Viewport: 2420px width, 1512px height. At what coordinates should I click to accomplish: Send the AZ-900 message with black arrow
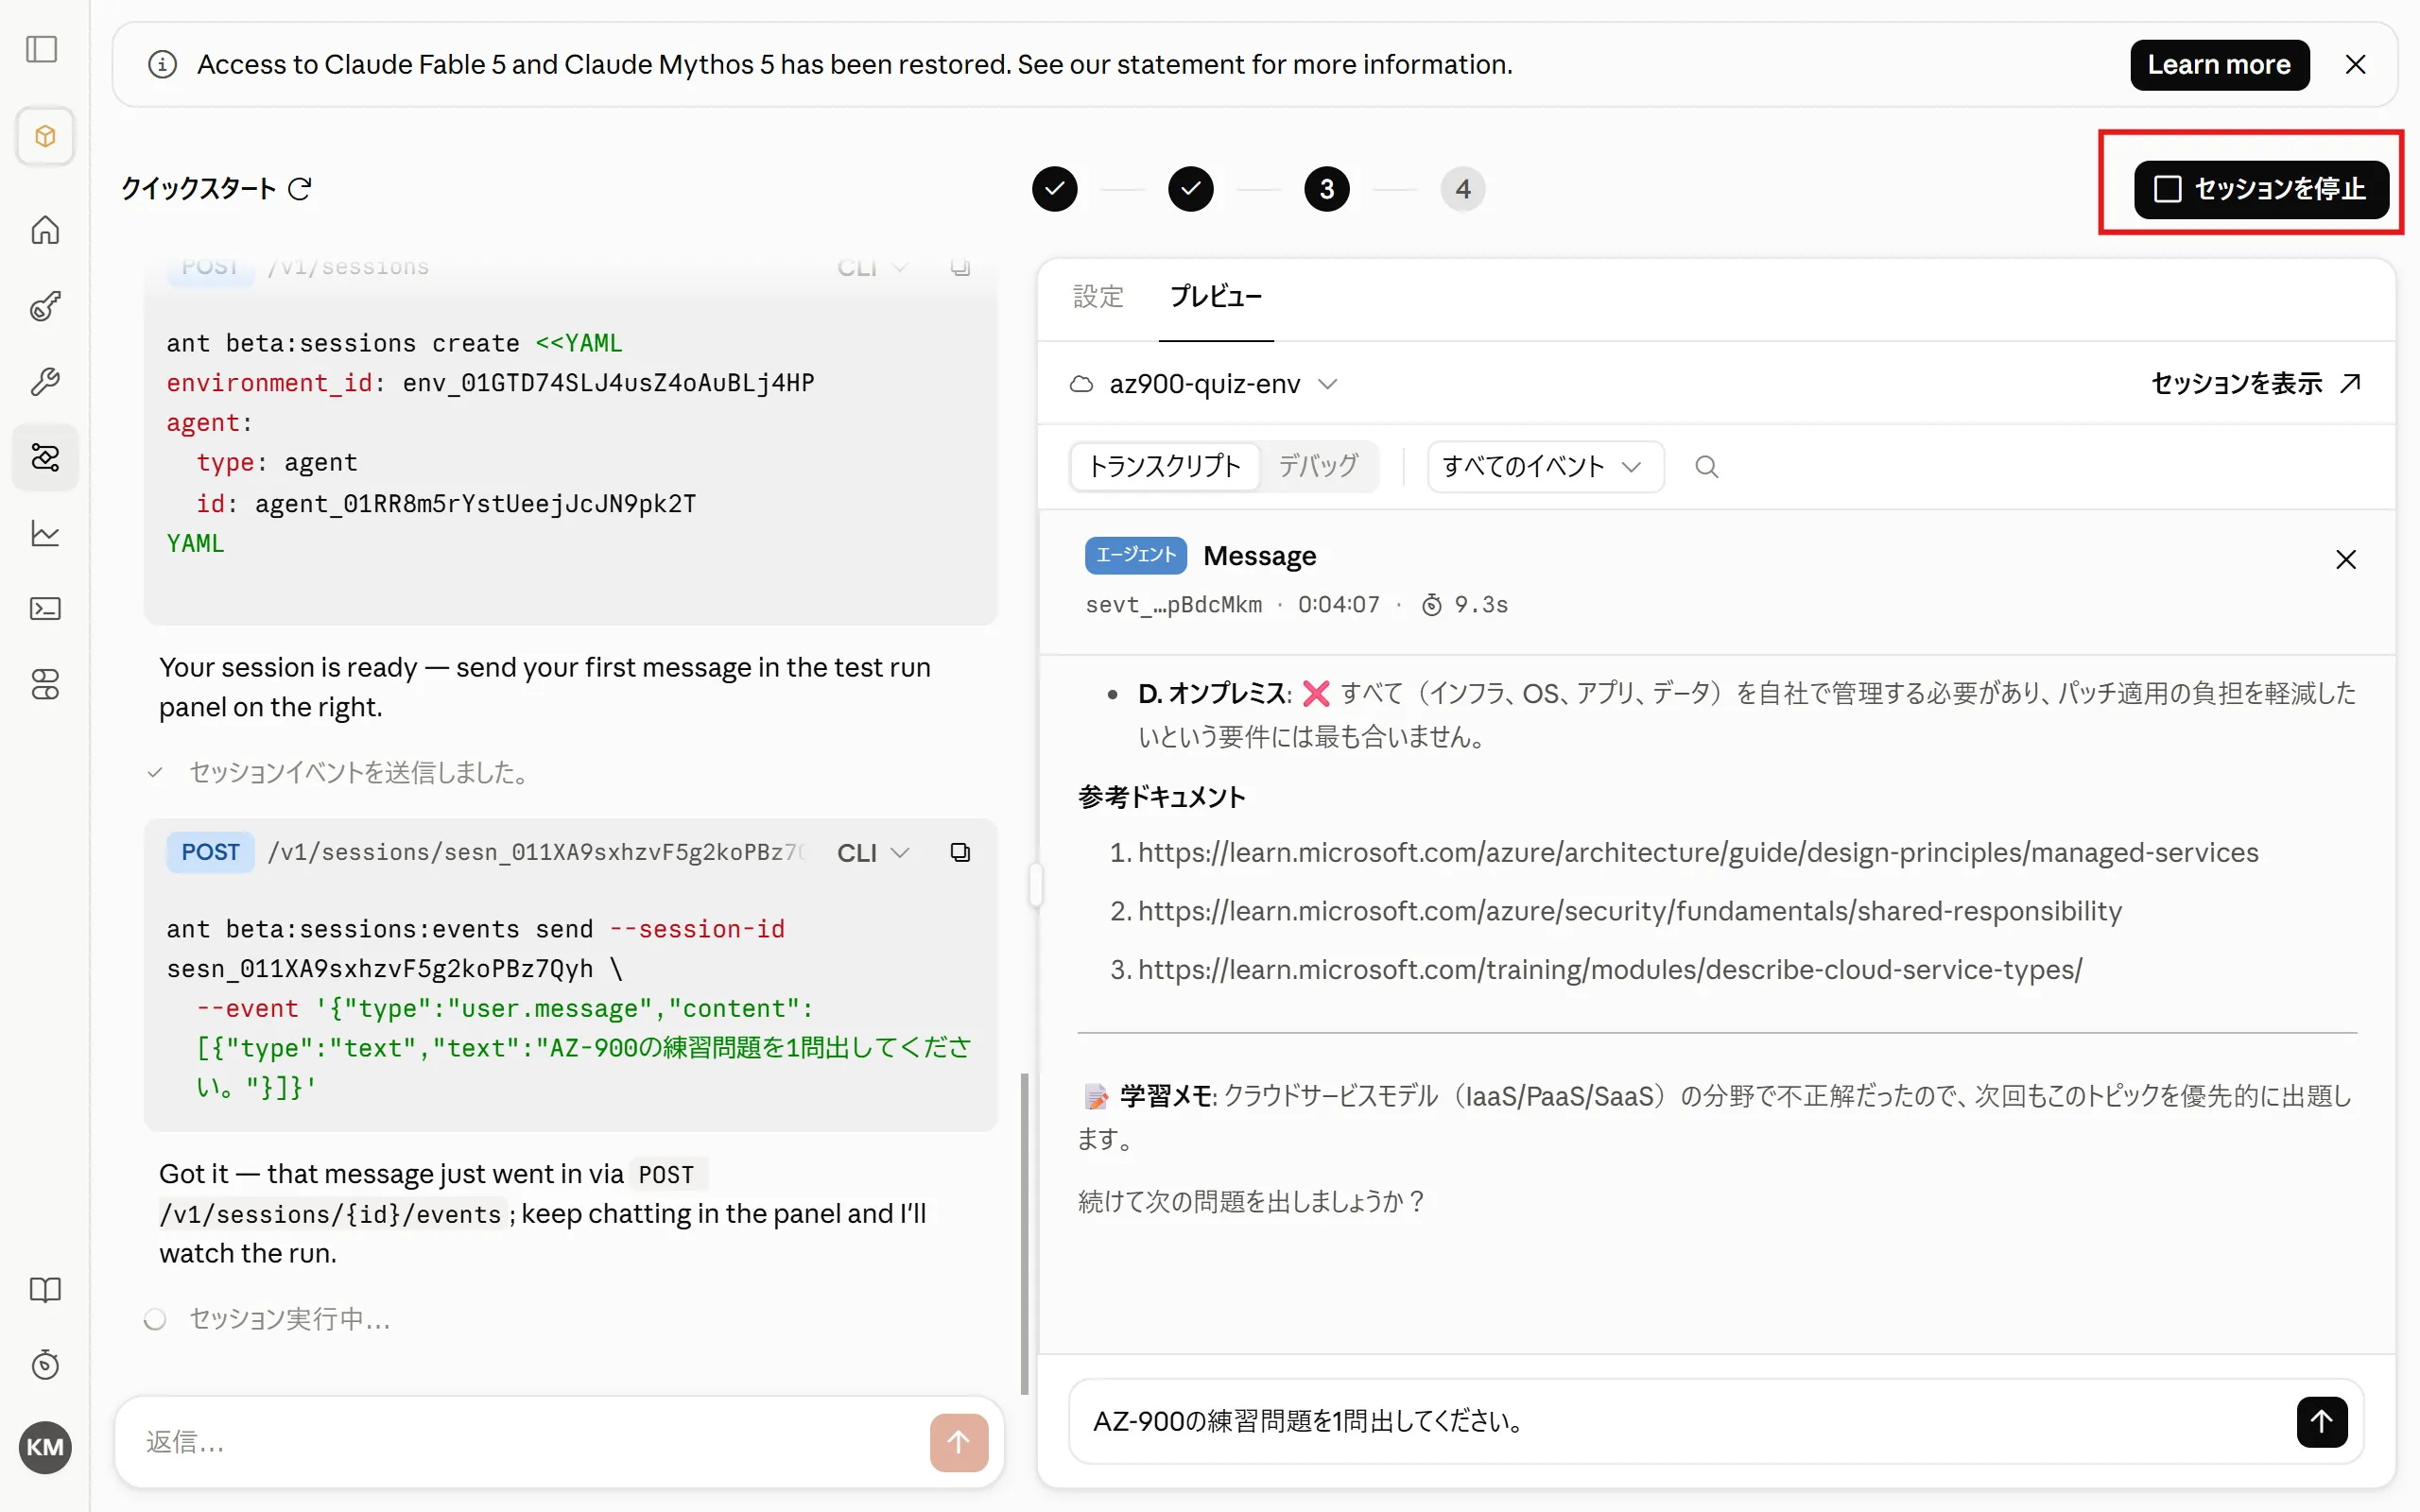(x=2321, y=1421)
